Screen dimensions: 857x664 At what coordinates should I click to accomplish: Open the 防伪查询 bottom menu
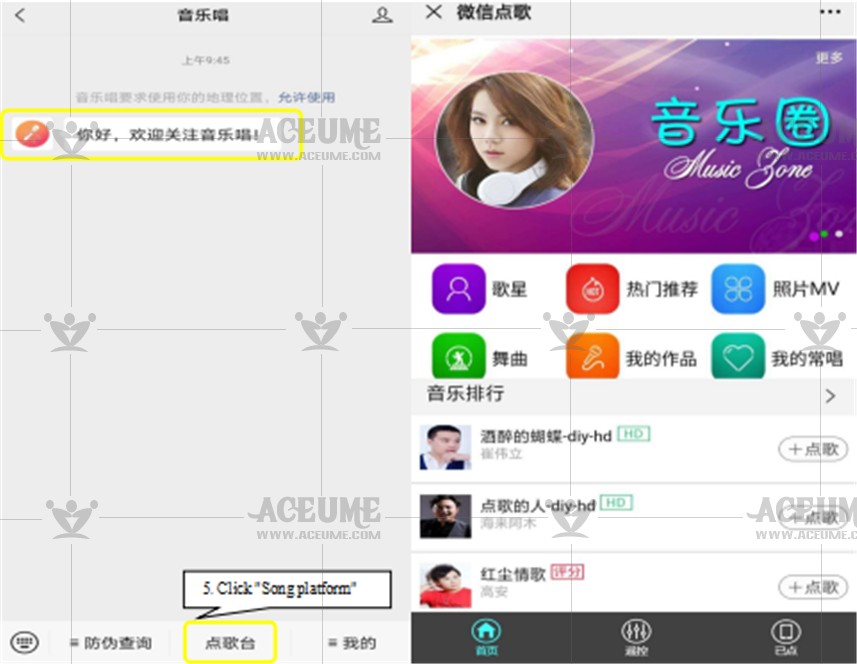(x=110, y=643)
